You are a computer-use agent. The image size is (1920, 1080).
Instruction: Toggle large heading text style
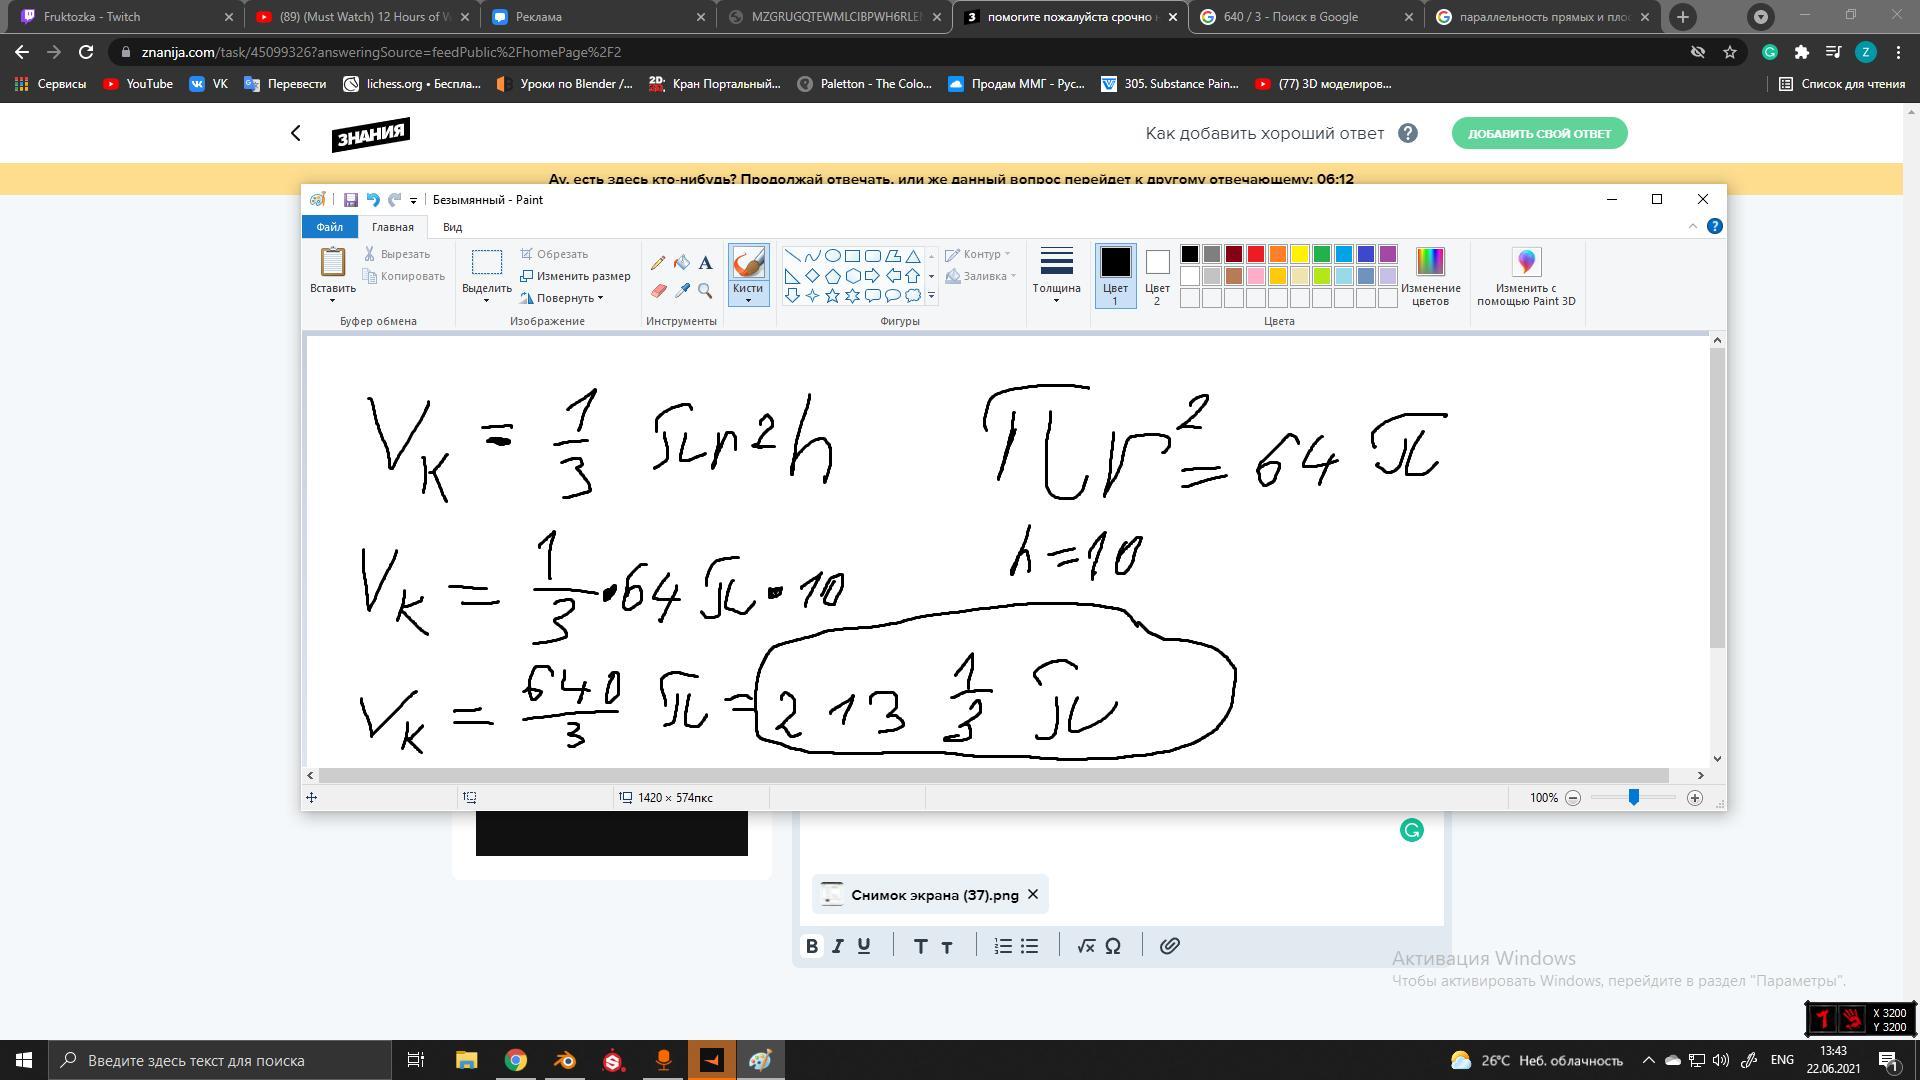pos(920,946)
